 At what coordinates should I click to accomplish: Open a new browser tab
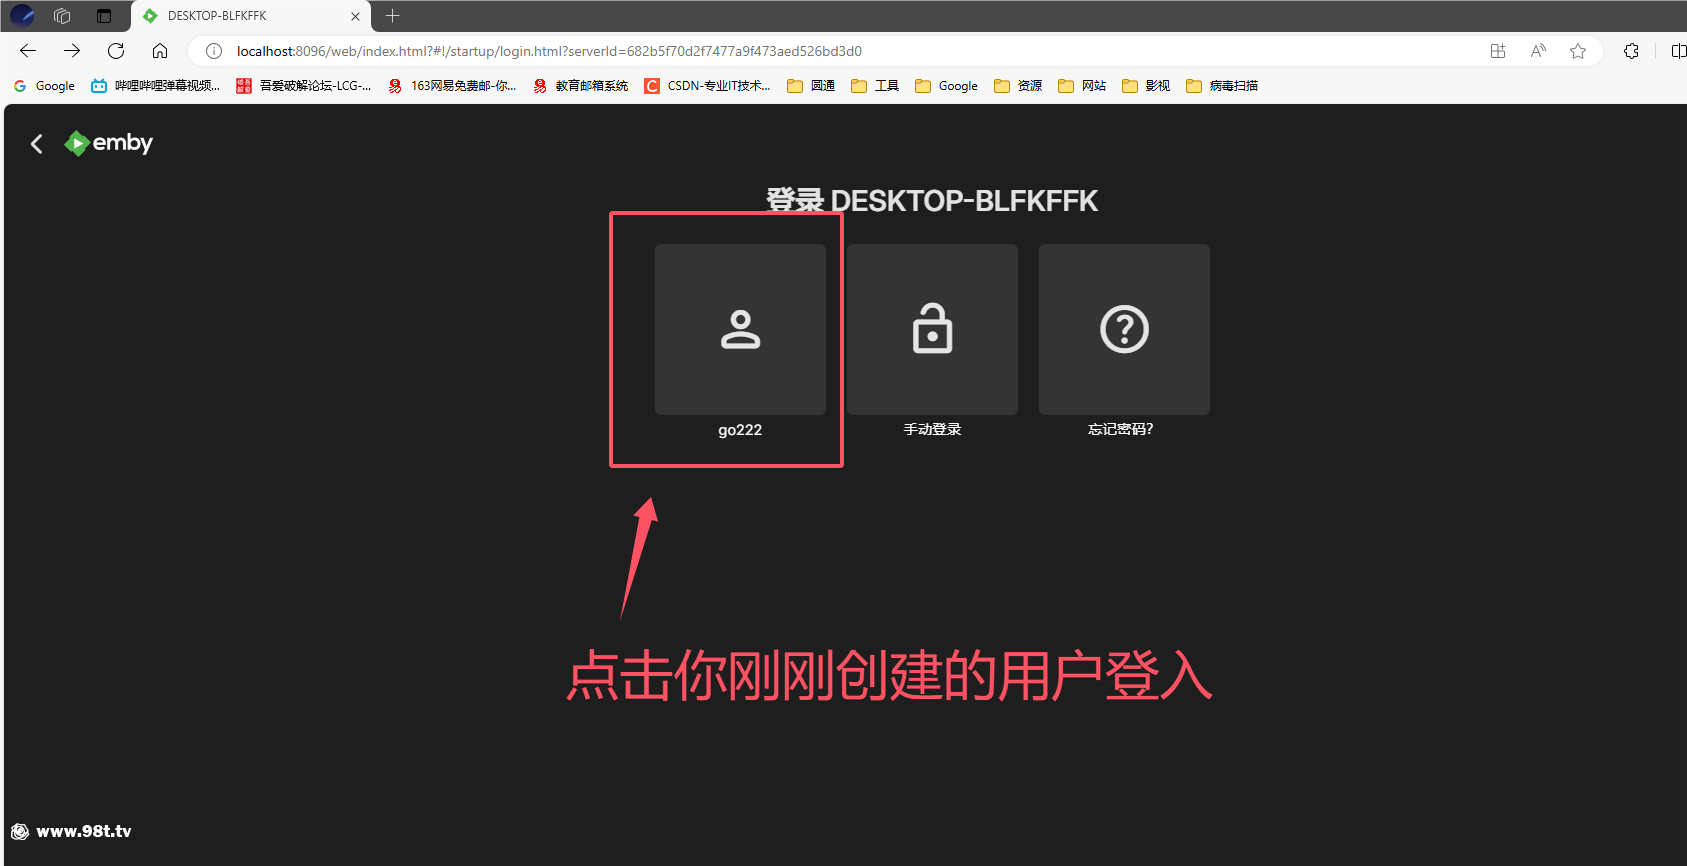pyautogui.click(x=392, y=16)
